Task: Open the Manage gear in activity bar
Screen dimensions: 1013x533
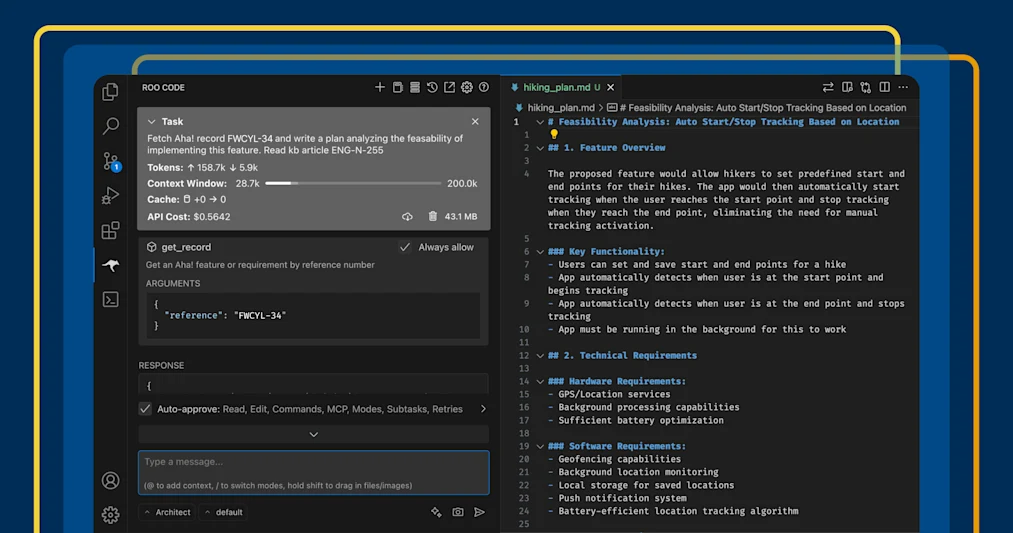Action: pyautogui.click(x=110, y=515)
